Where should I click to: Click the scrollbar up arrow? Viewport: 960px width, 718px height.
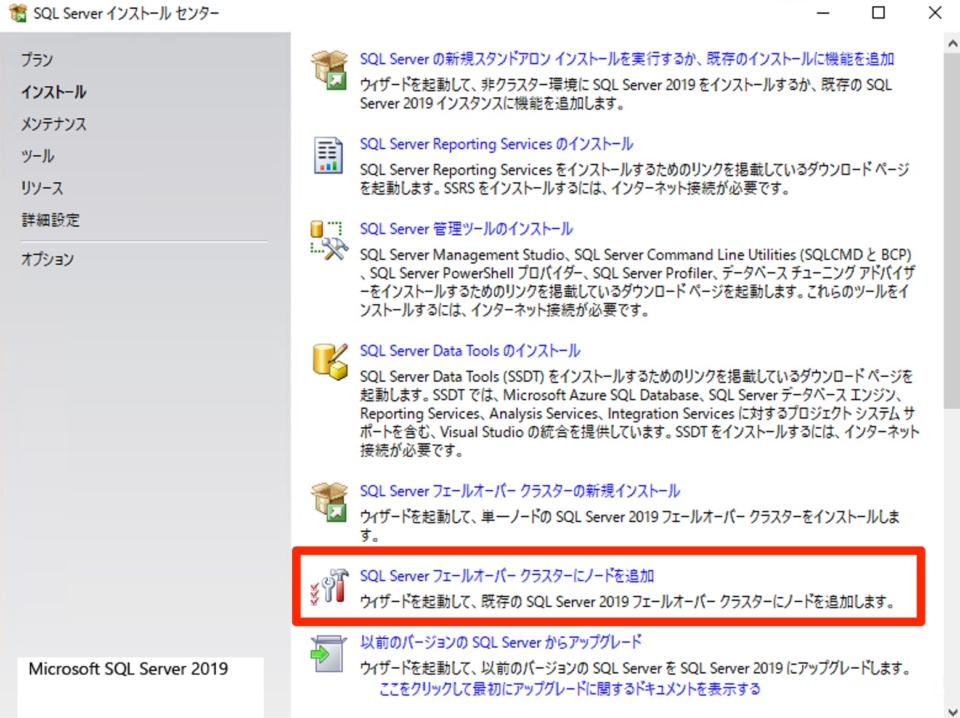coord(952,43)
